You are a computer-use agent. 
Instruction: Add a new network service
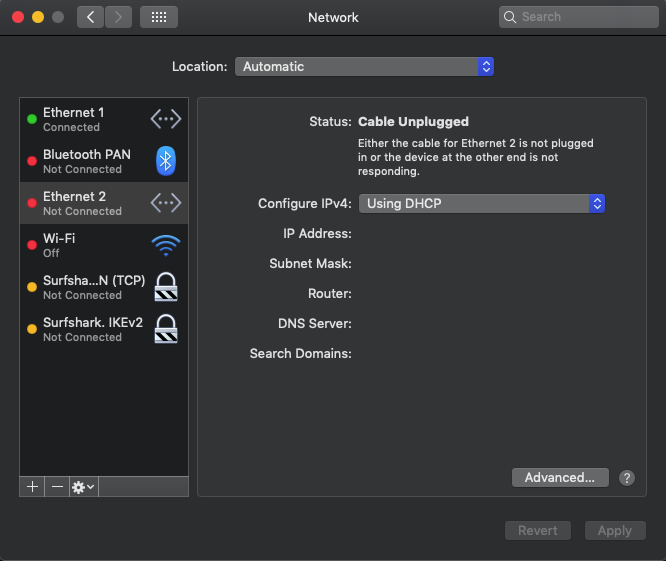pos(32,487)
